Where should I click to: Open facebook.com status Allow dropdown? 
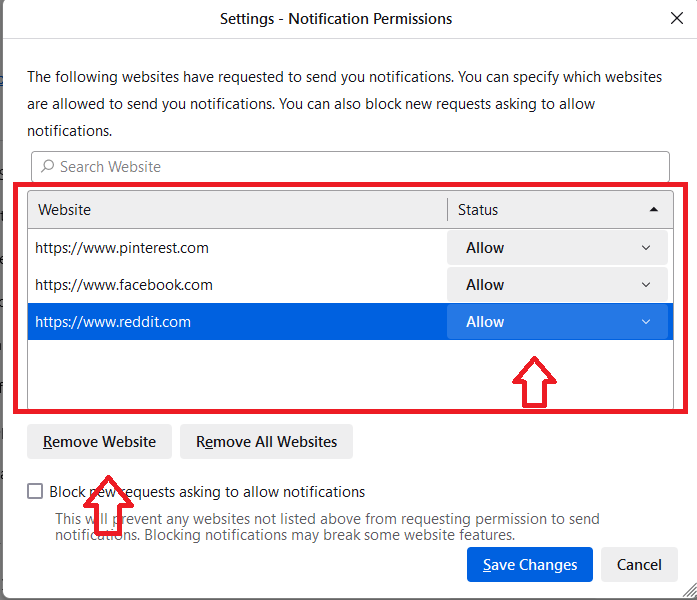pos(557,284)
